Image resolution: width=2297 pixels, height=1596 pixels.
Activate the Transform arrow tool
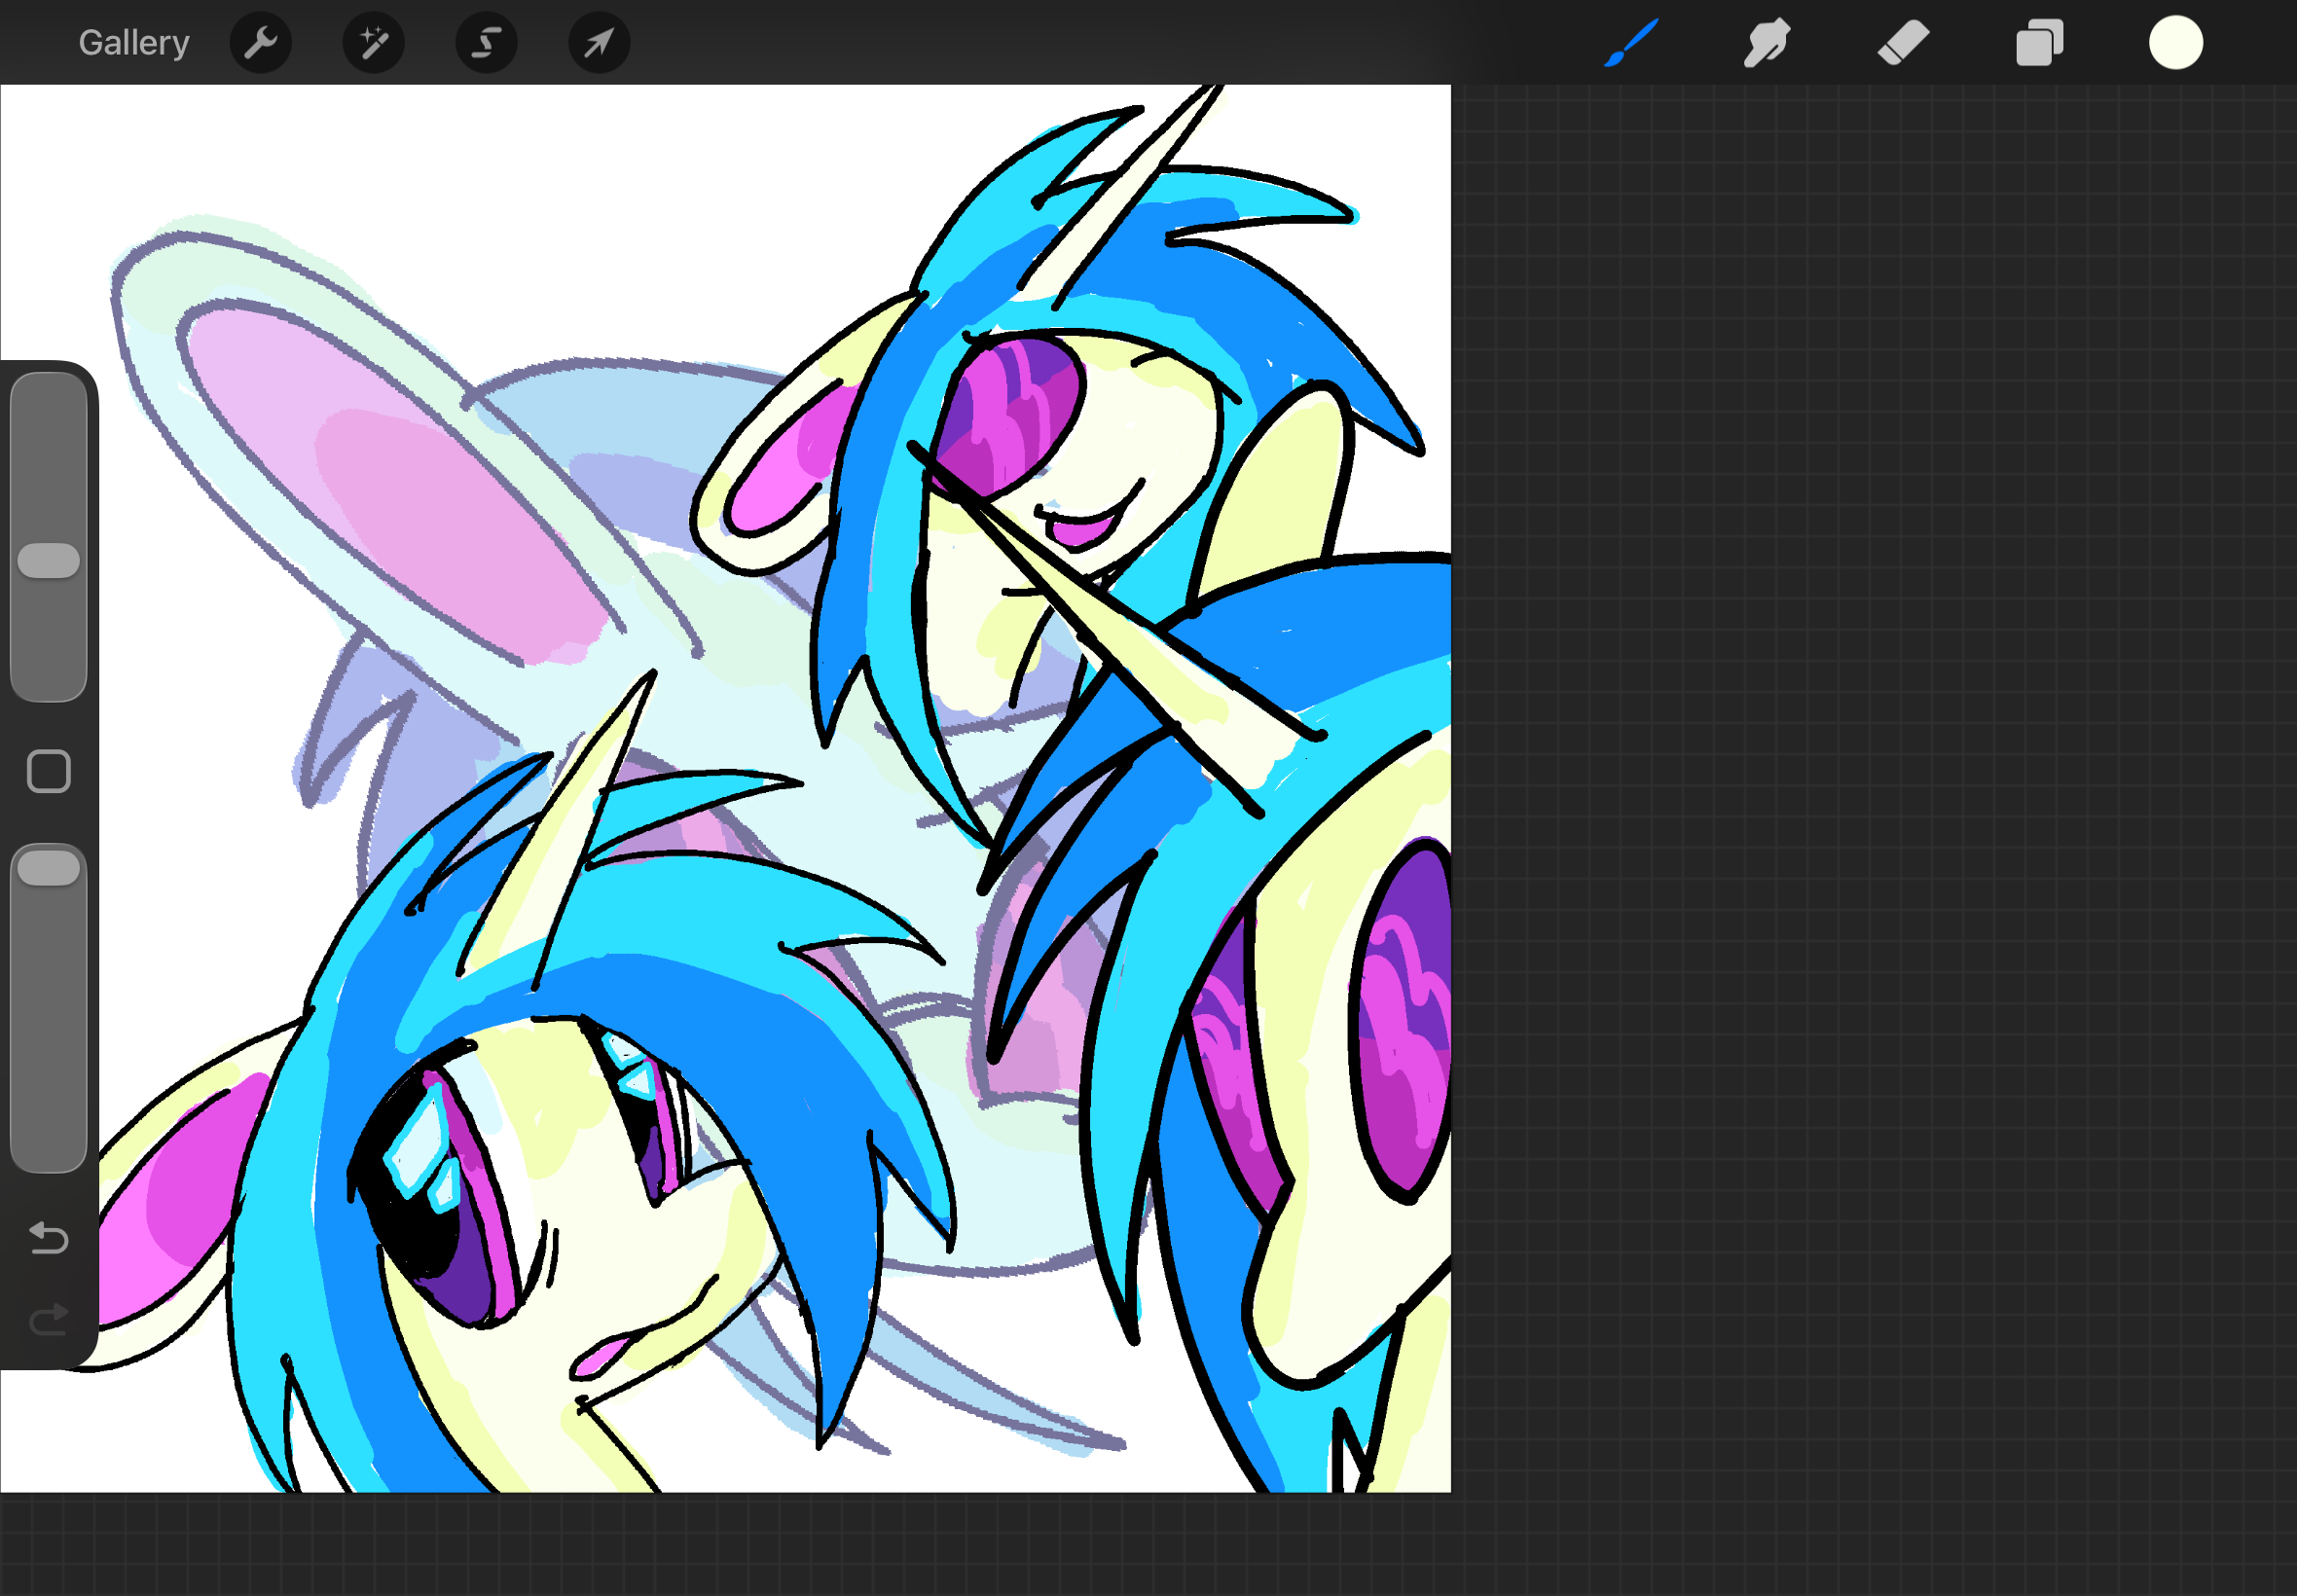pyautogui.click(x=599, y=43)
